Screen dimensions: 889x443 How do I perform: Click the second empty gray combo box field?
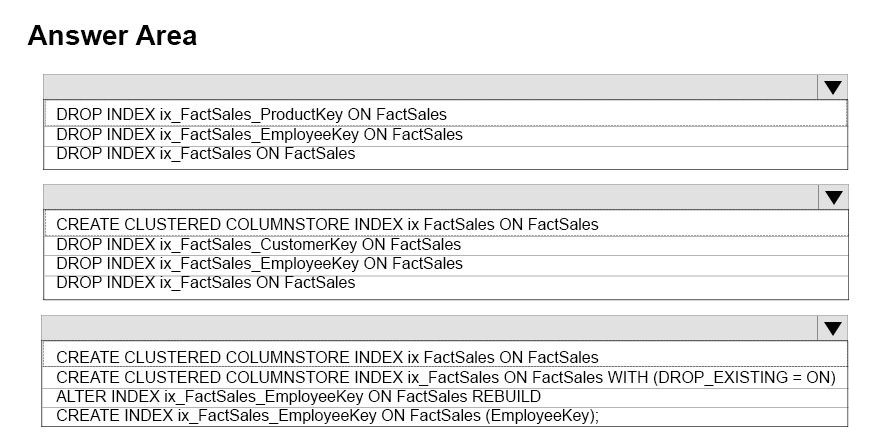[x=431, y=197]
